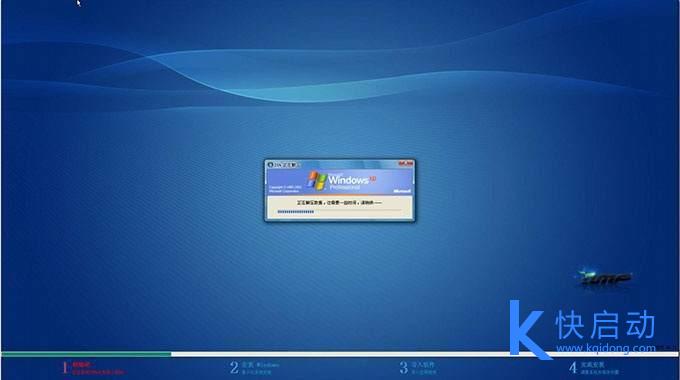Click the status message text in the setup dialog
Image resolution: width=680 pixels, height=380 pixels.
click(339, 203)
